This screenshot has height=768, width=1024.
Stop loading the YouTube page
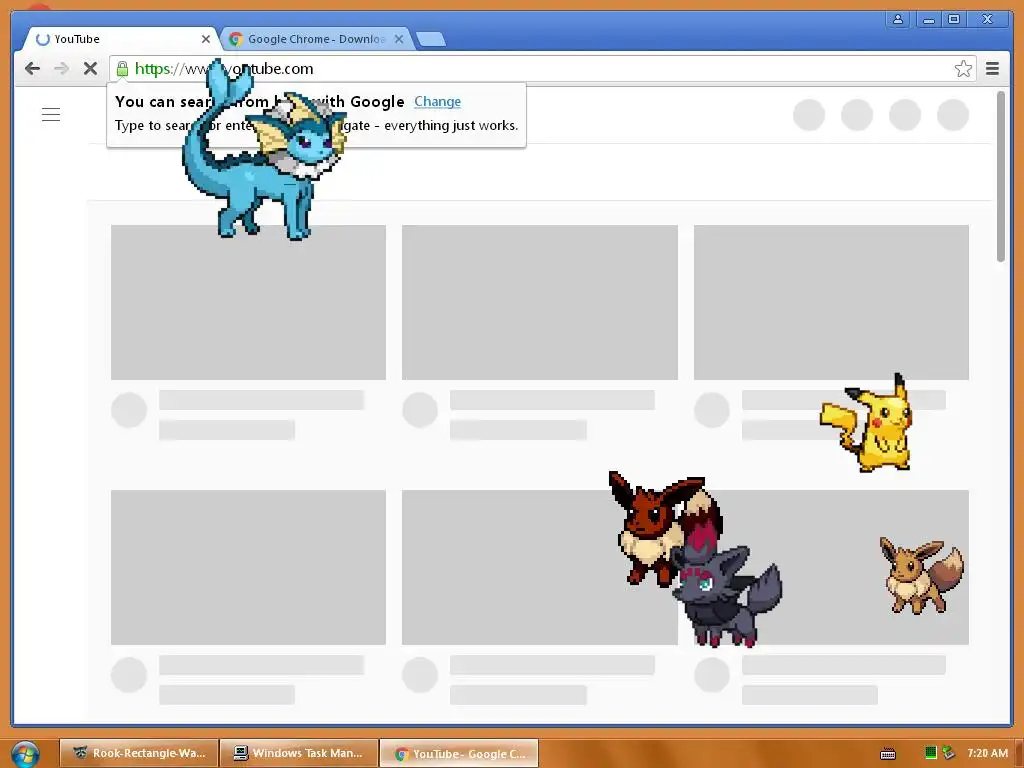[x=90, y=69]
